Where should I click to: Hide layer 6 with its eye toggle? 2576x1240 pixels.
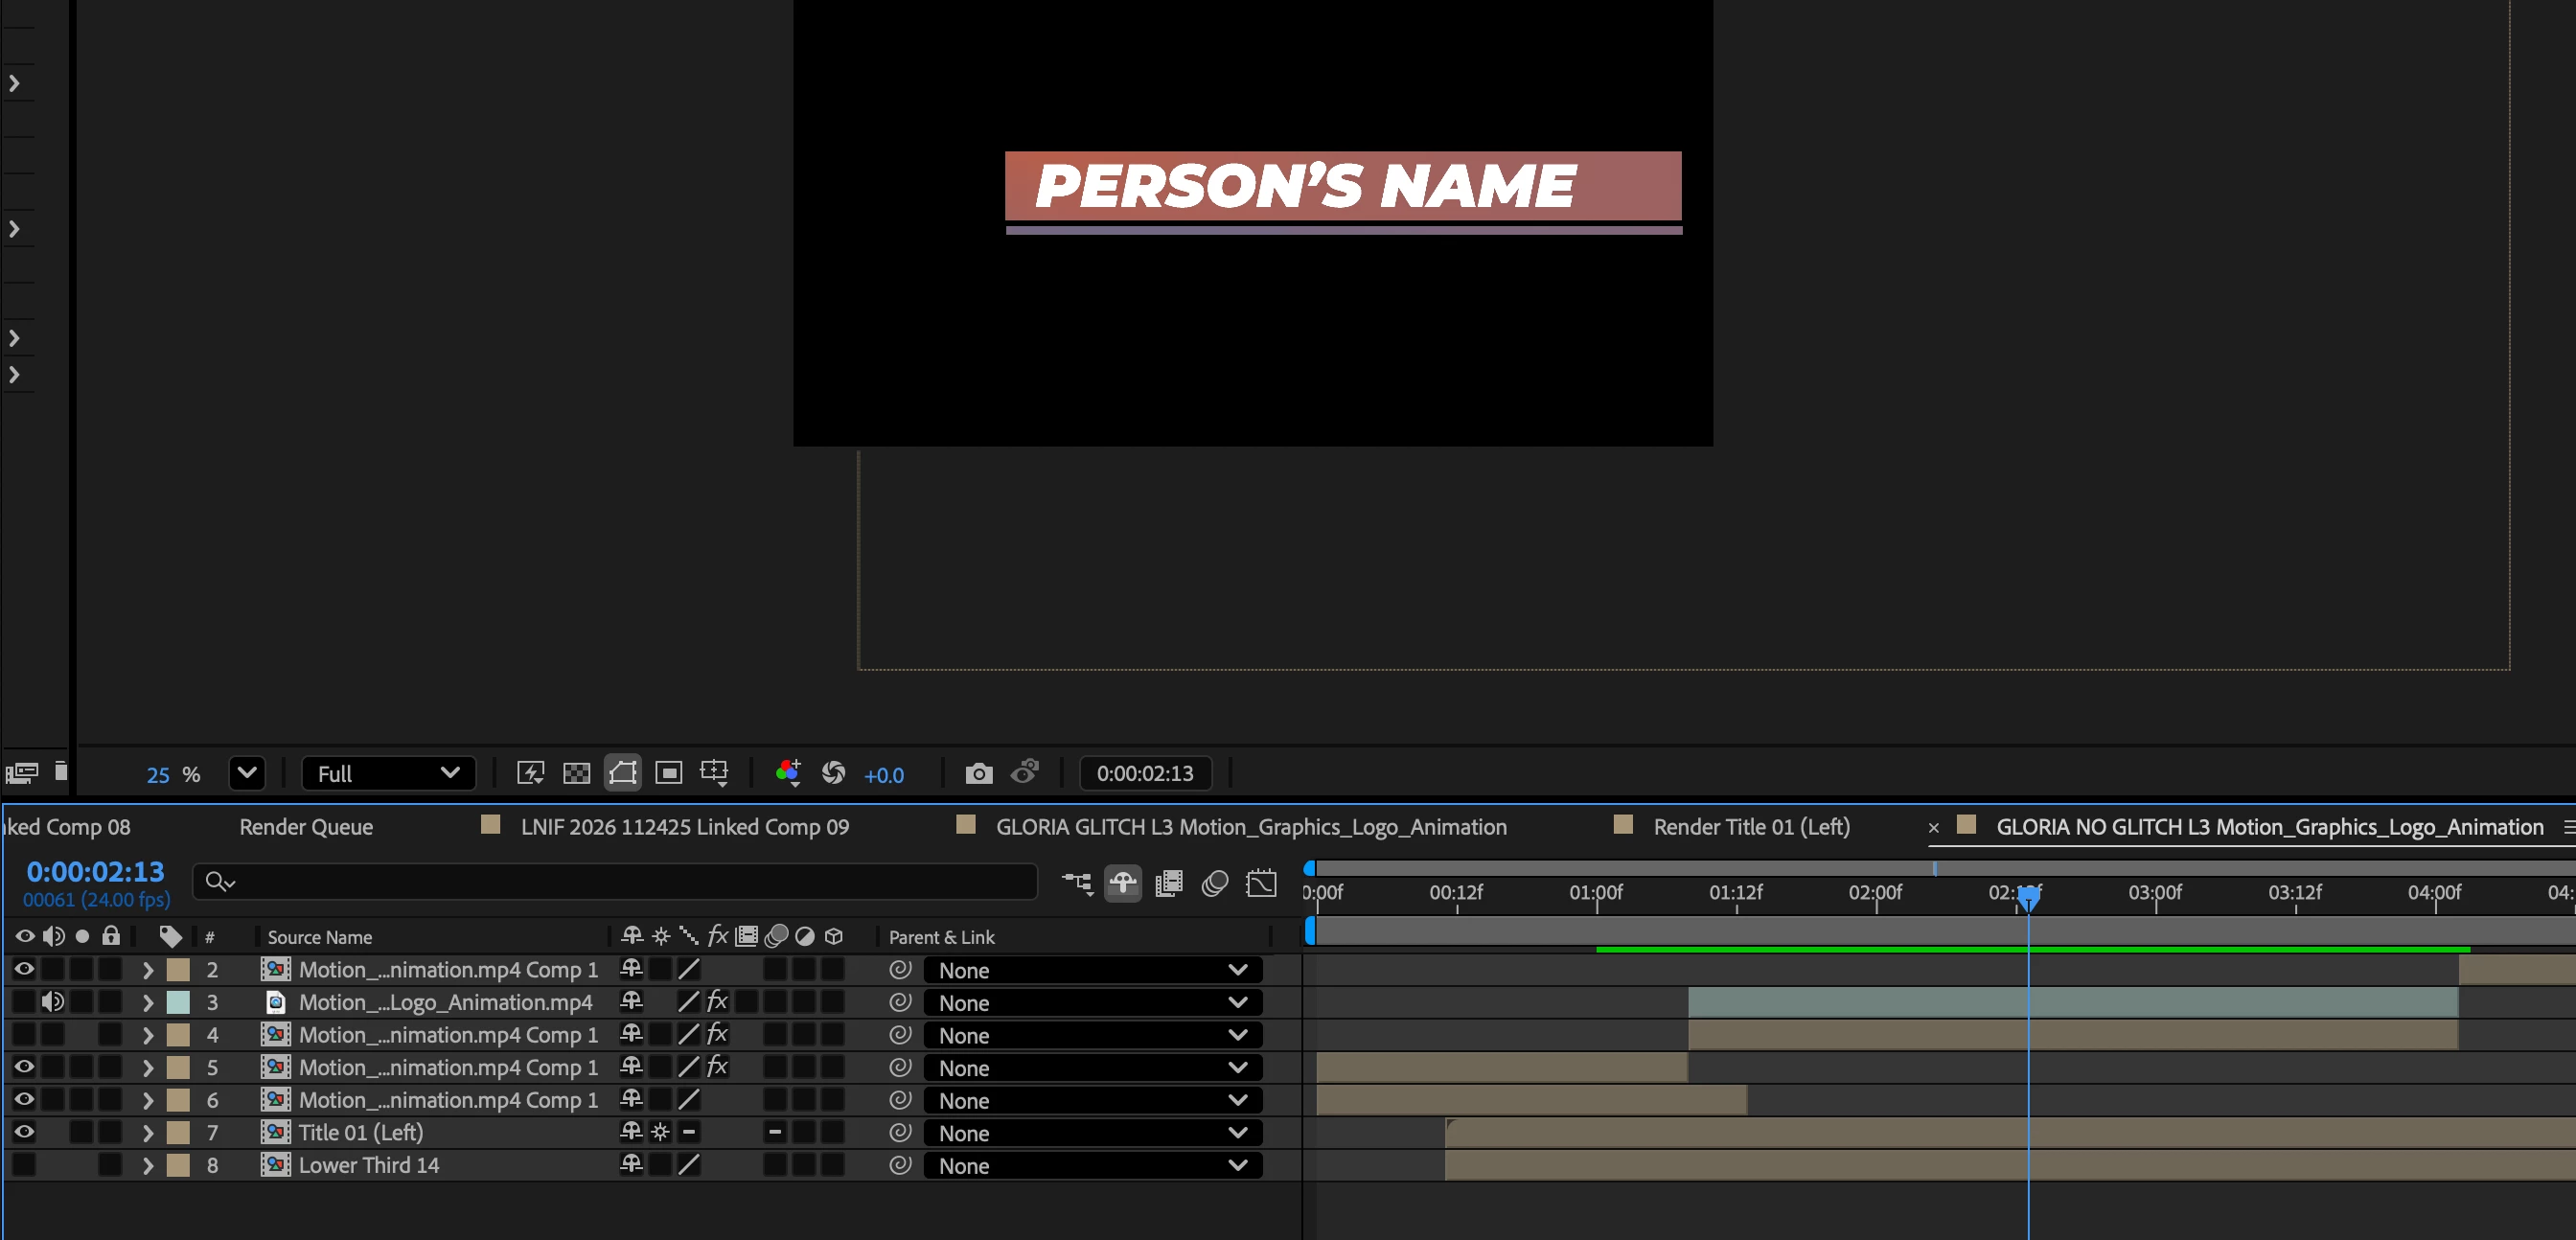[x=24, y=1100]
